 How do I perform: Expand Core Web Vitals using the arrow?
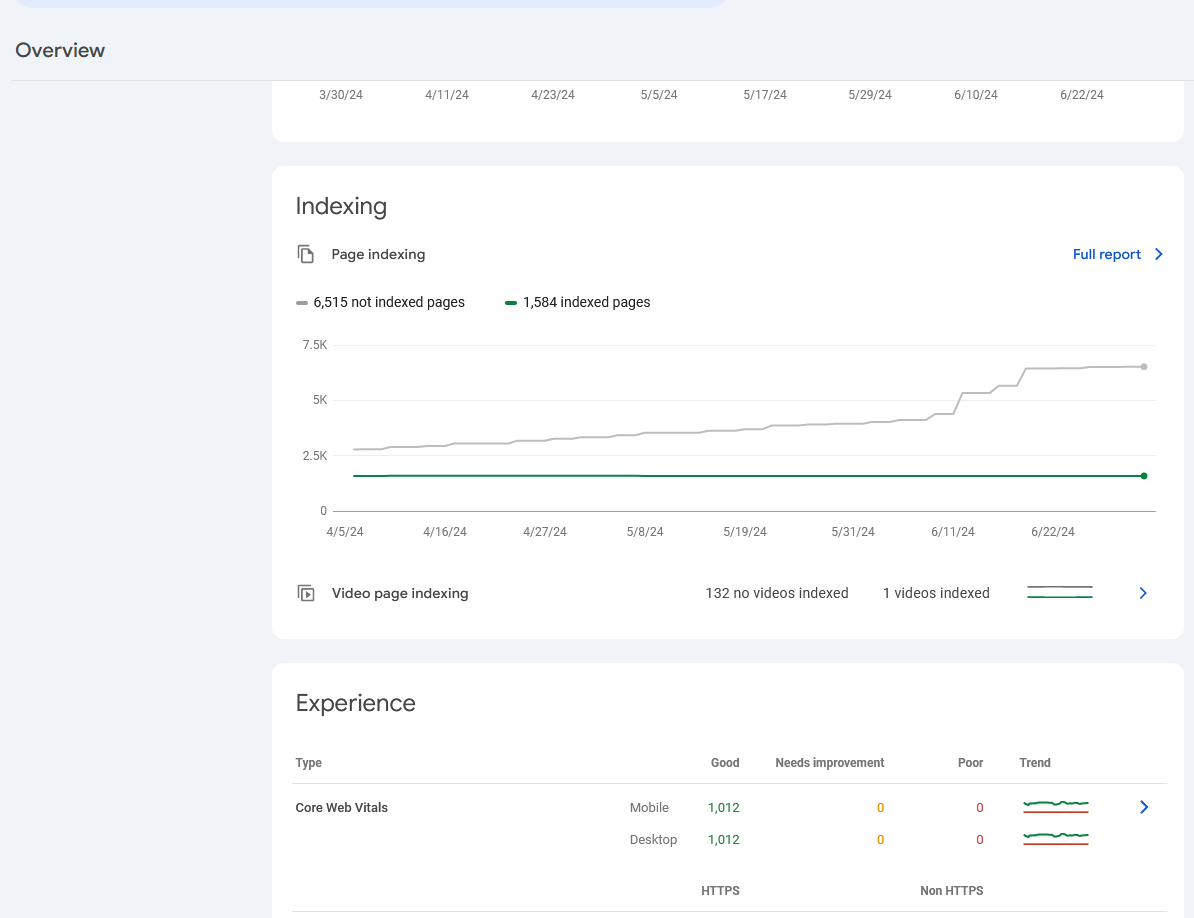(x=1144, y=807)
